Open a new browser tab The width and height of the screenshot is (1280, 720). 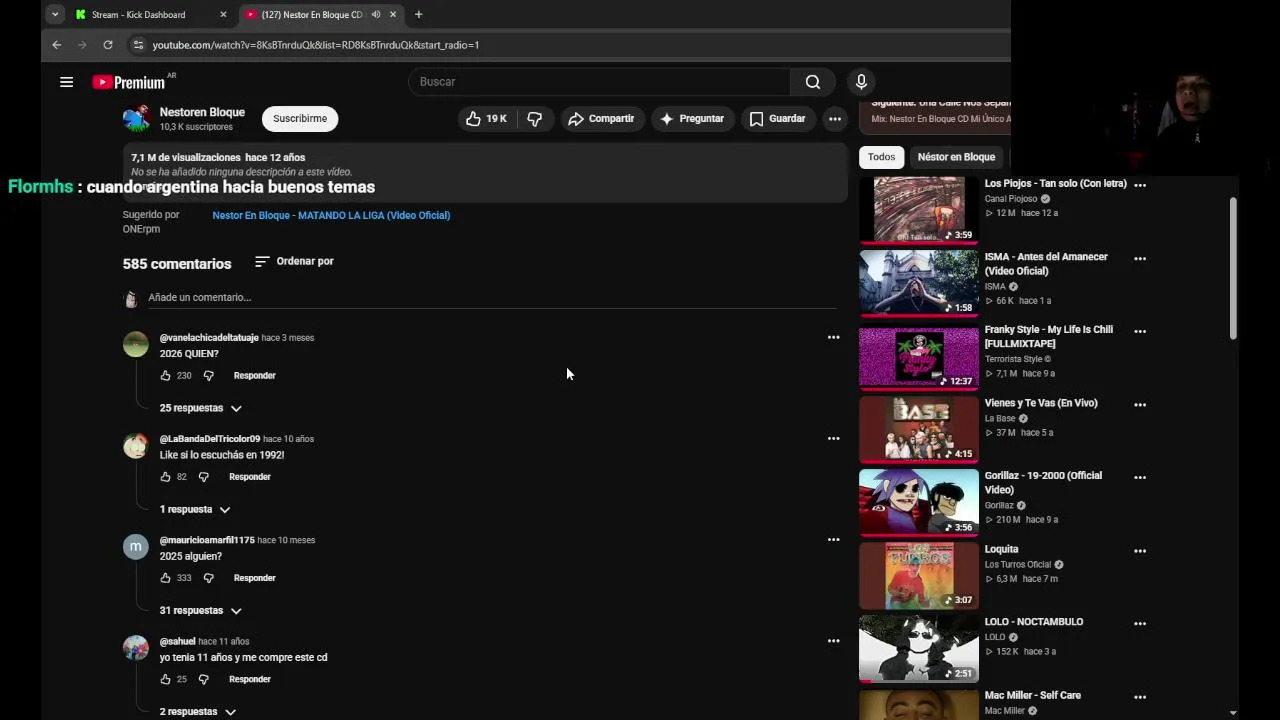(418, 14)
